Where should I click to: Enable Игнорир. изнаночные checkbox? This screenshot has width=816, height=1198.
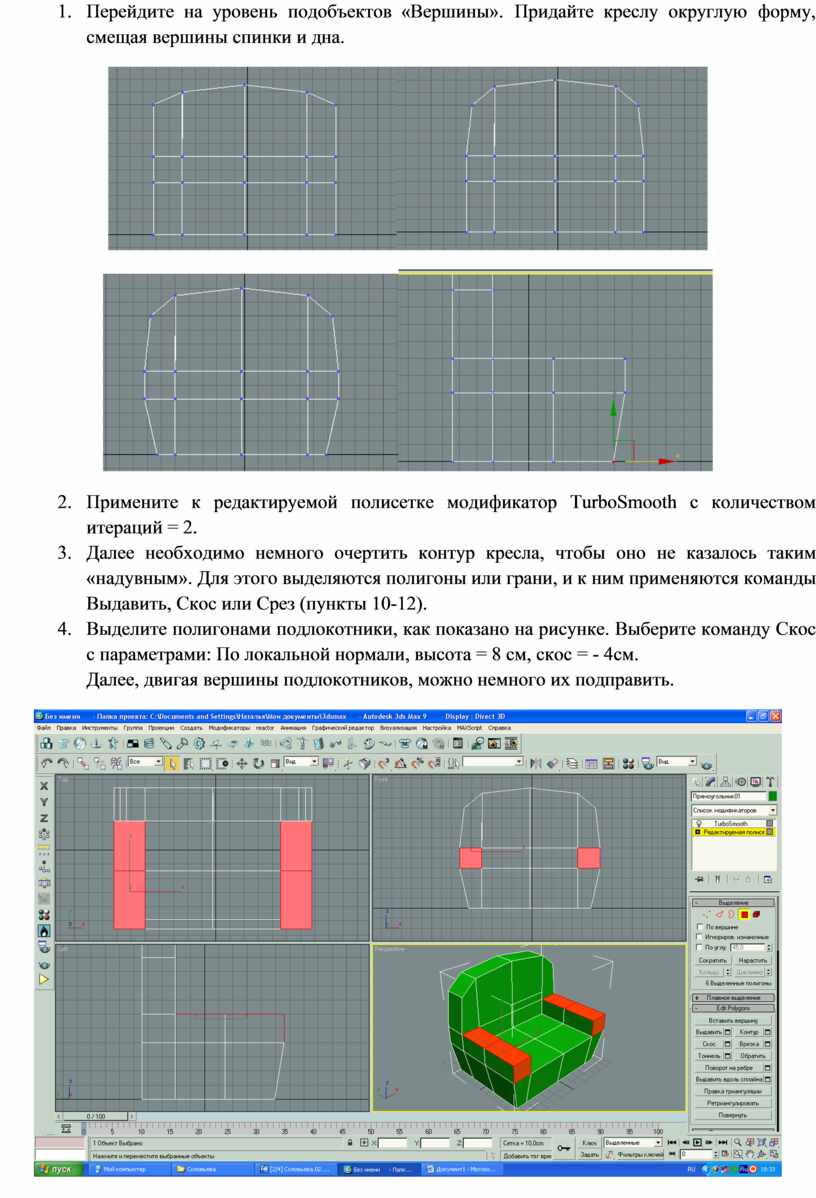pyautogui.click(x=700, y=937)
